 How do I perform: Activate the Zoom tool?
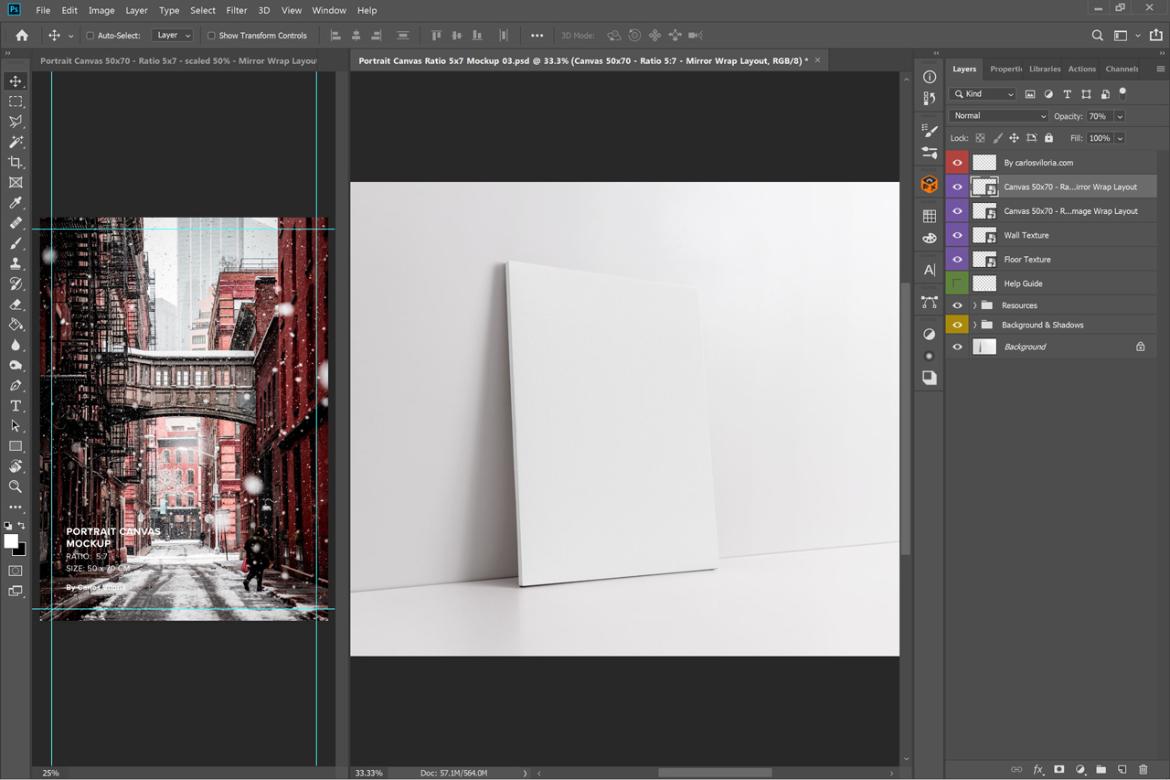15,487
